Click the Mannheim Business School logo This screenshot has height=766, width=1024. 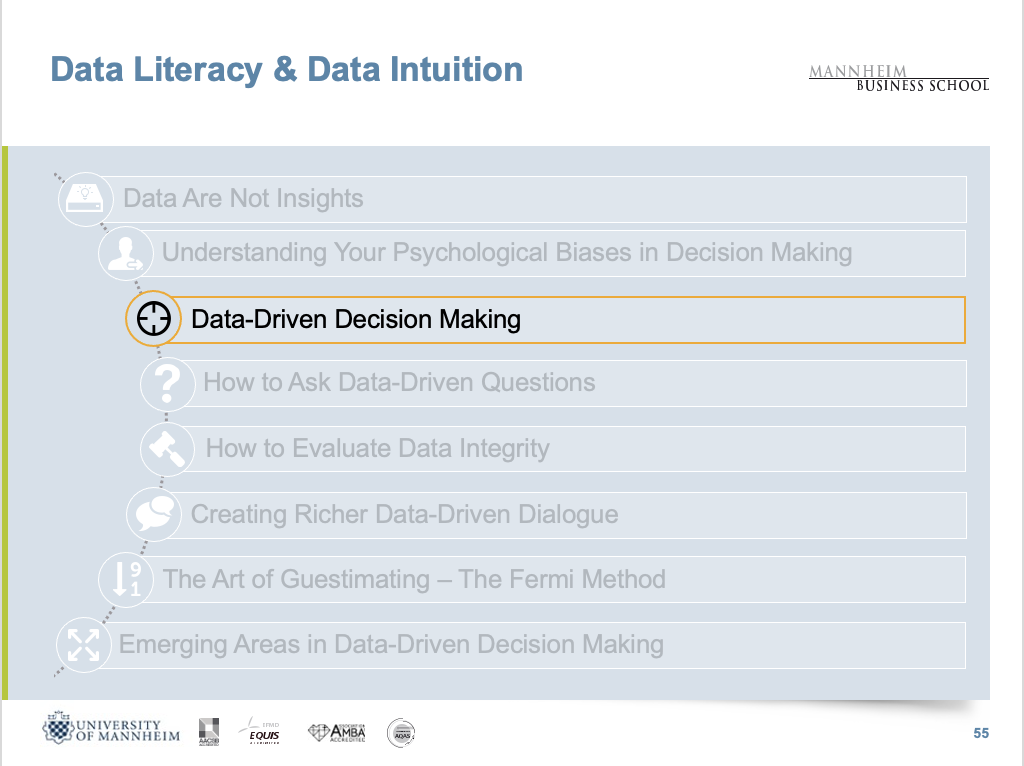click(x=898, y=77)
